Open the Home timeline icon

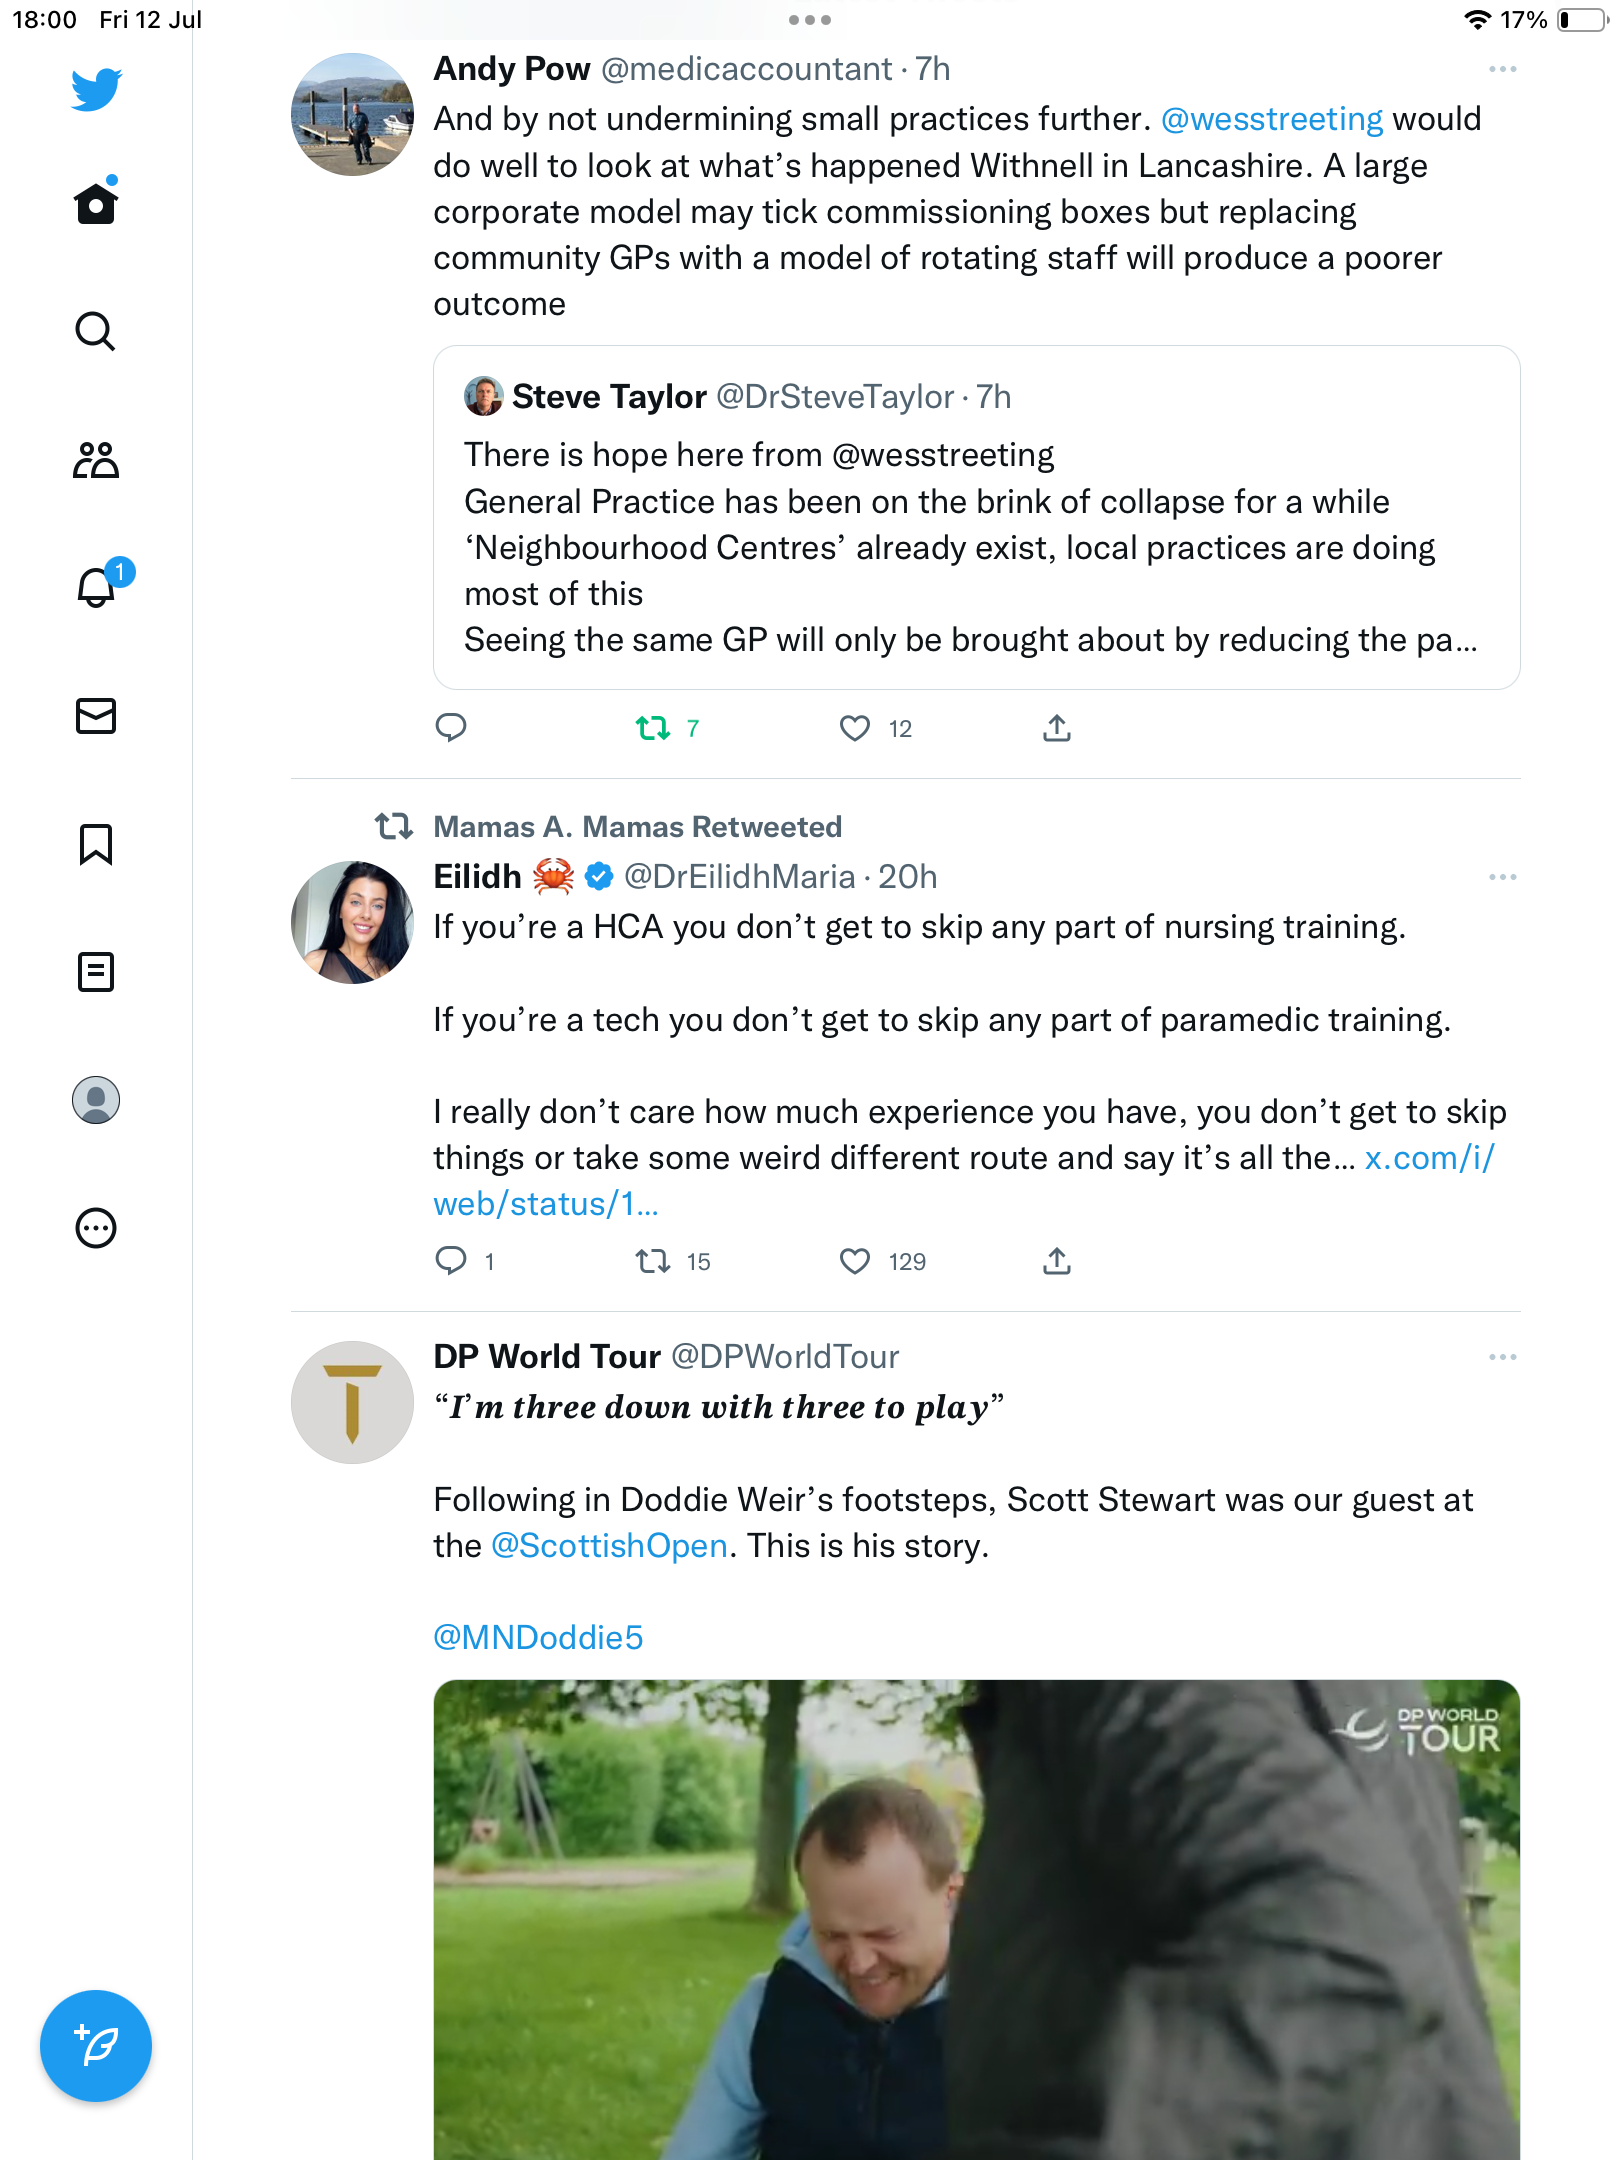tap(96, 204)
